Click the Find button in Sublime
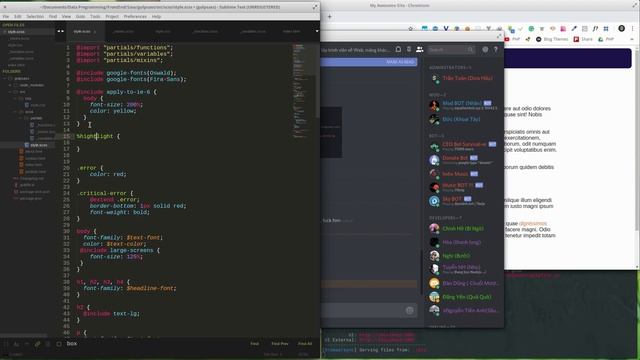The image size is (640, 360). [255, 344]
